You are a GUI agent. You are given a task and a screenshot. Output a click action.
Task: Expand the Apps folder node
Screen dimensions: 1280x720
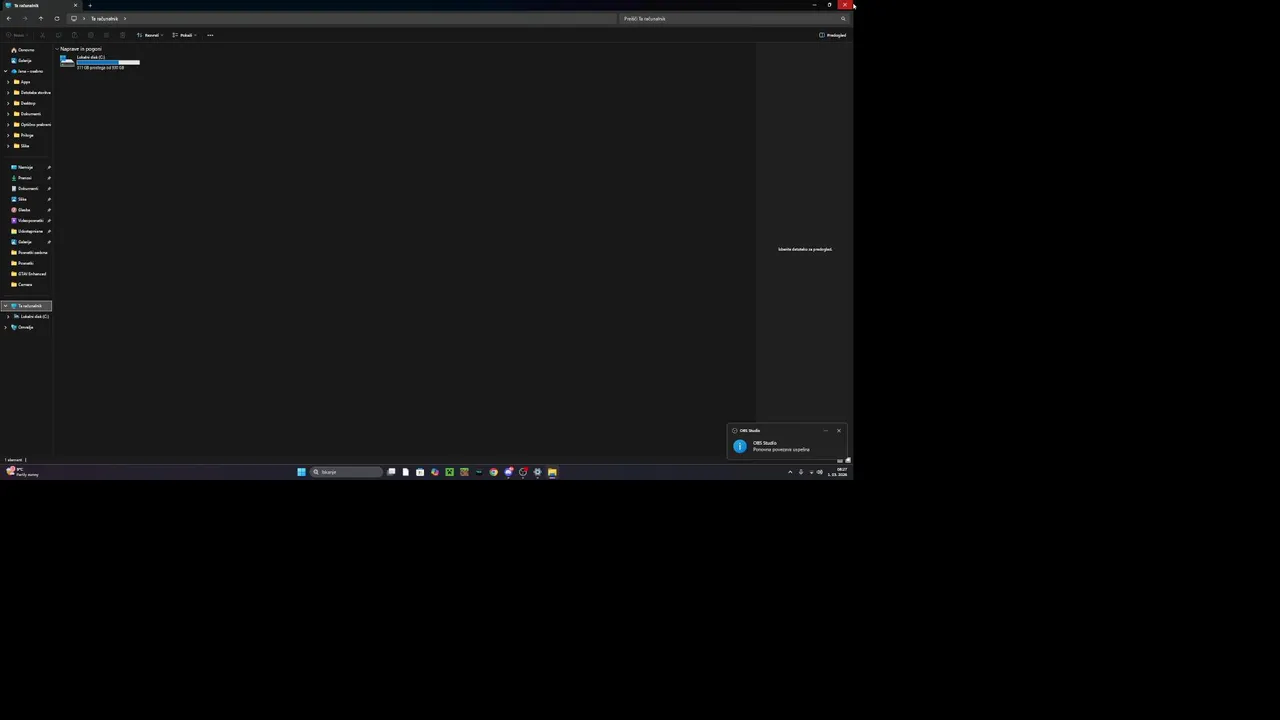tap(8, 82)
